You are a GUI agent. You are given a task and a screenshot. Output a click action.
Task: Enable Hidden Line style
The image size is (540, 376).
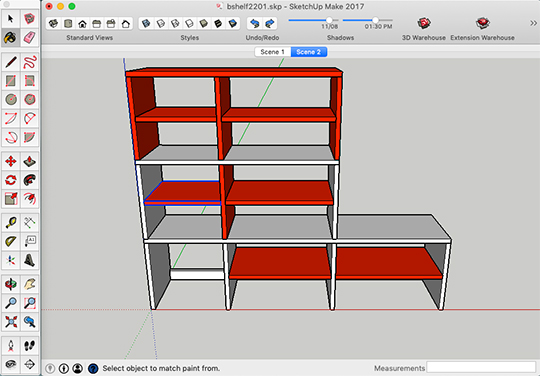point(189,23)
